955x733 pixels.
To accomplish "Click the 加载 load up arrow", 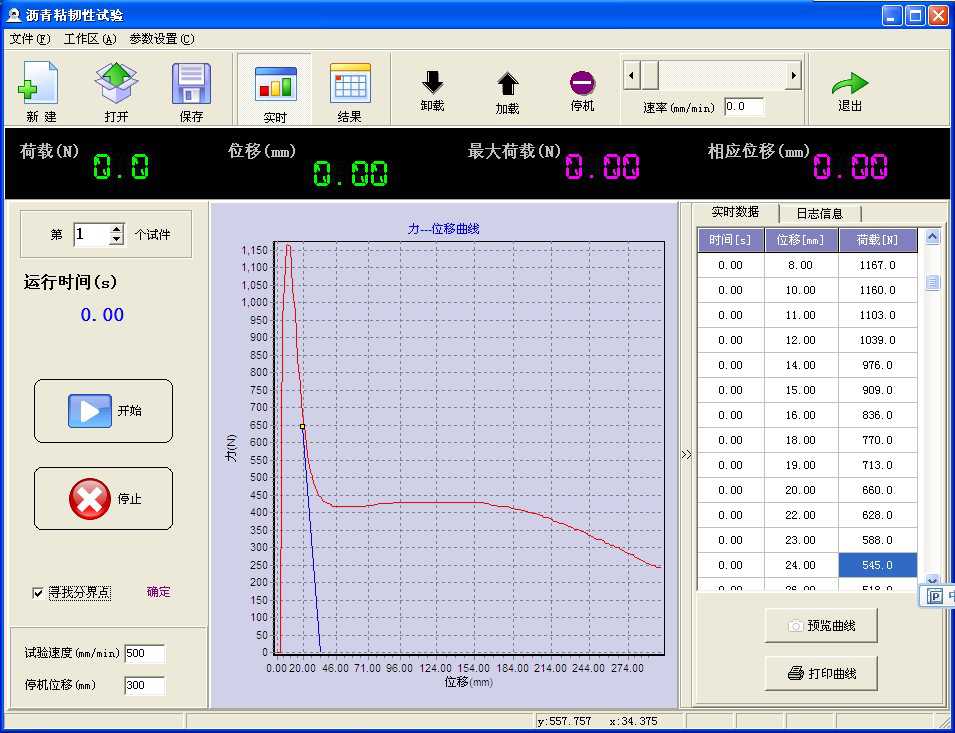I will (x=507, y=85).
